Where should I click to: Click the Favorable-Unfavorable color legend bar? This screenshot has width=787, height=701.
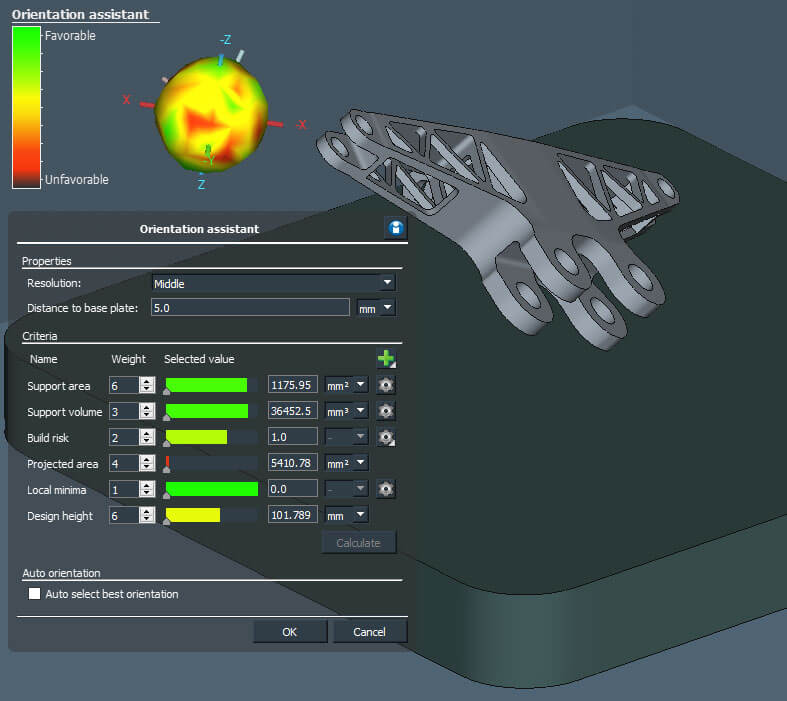click(26, 107)
